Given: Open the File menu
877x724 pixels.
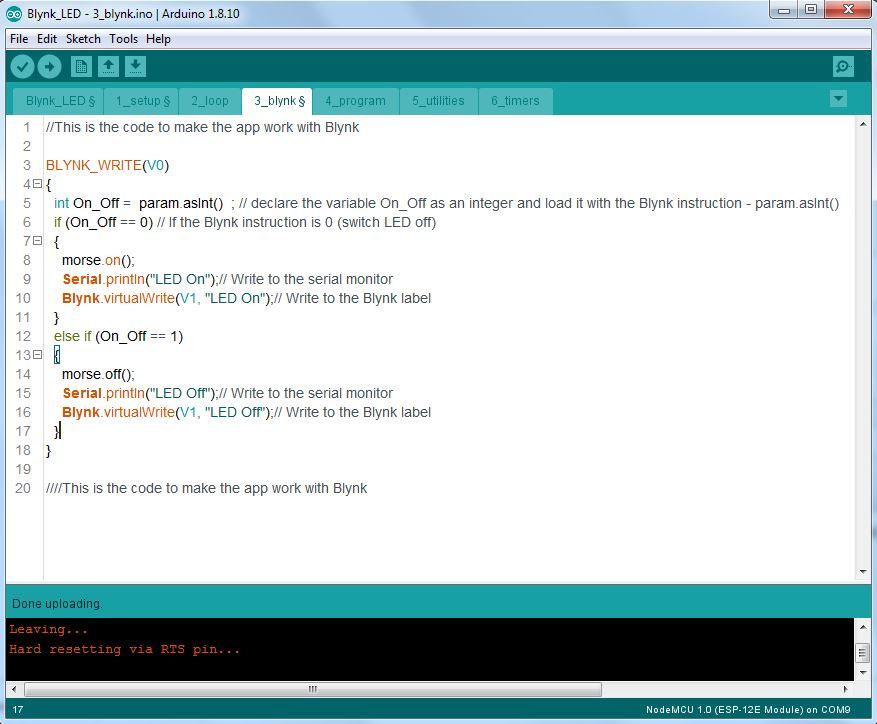Looking at the screenshot, I should pos(19,39).
